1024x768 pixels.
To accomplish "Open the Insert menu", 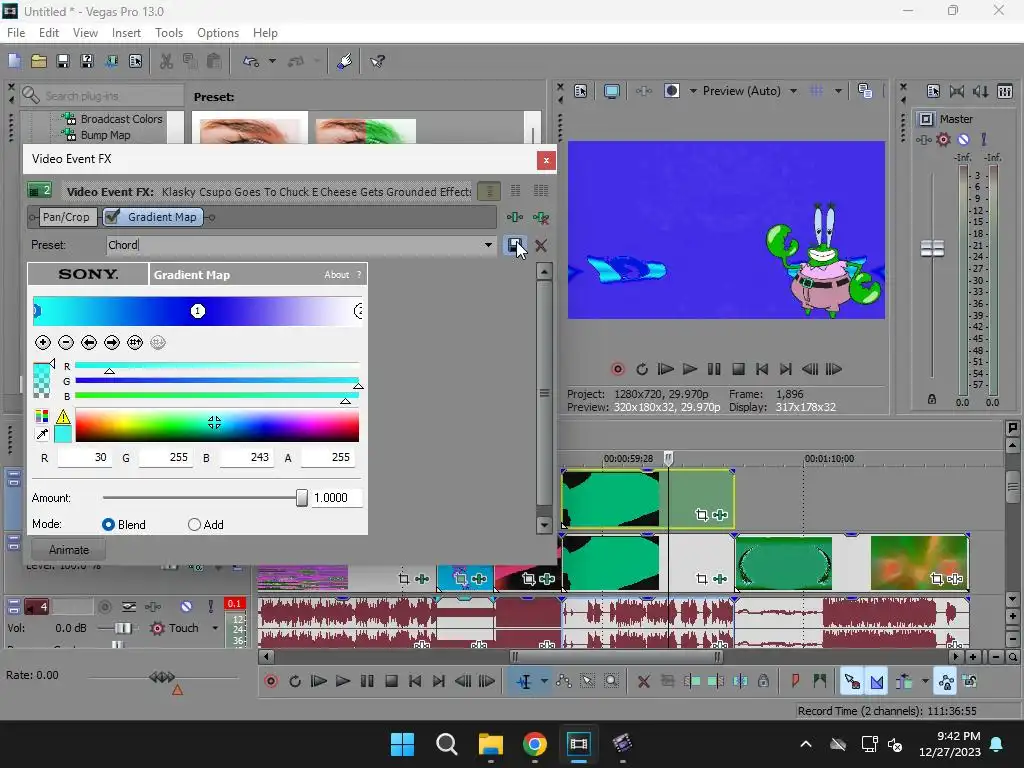I will click(x=126, y=33).
